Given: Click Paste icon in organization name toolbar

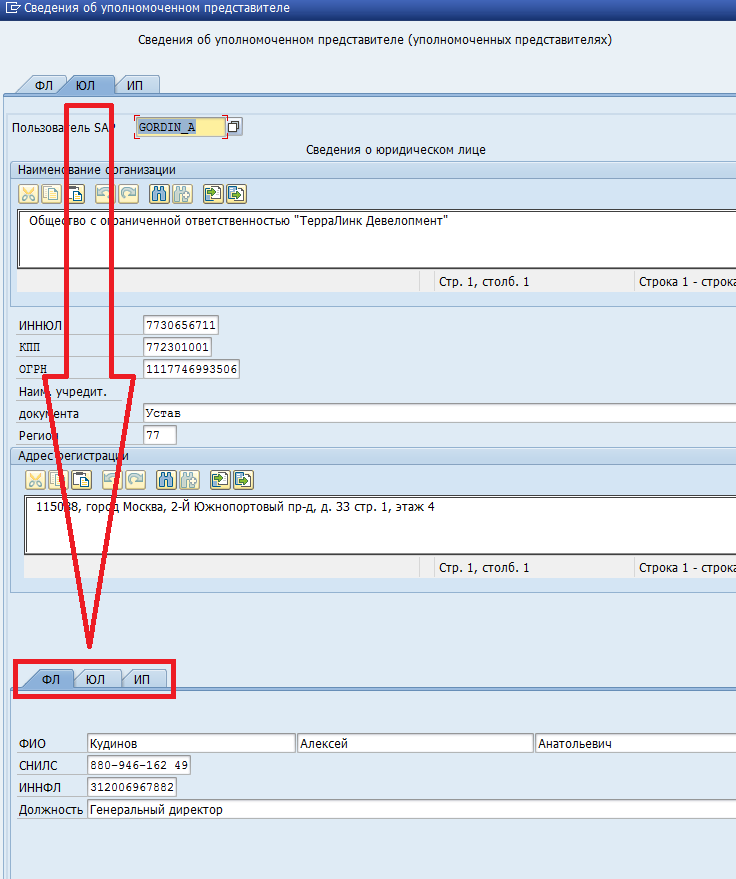Looking at the screenshot, I should tap(73, 194).
